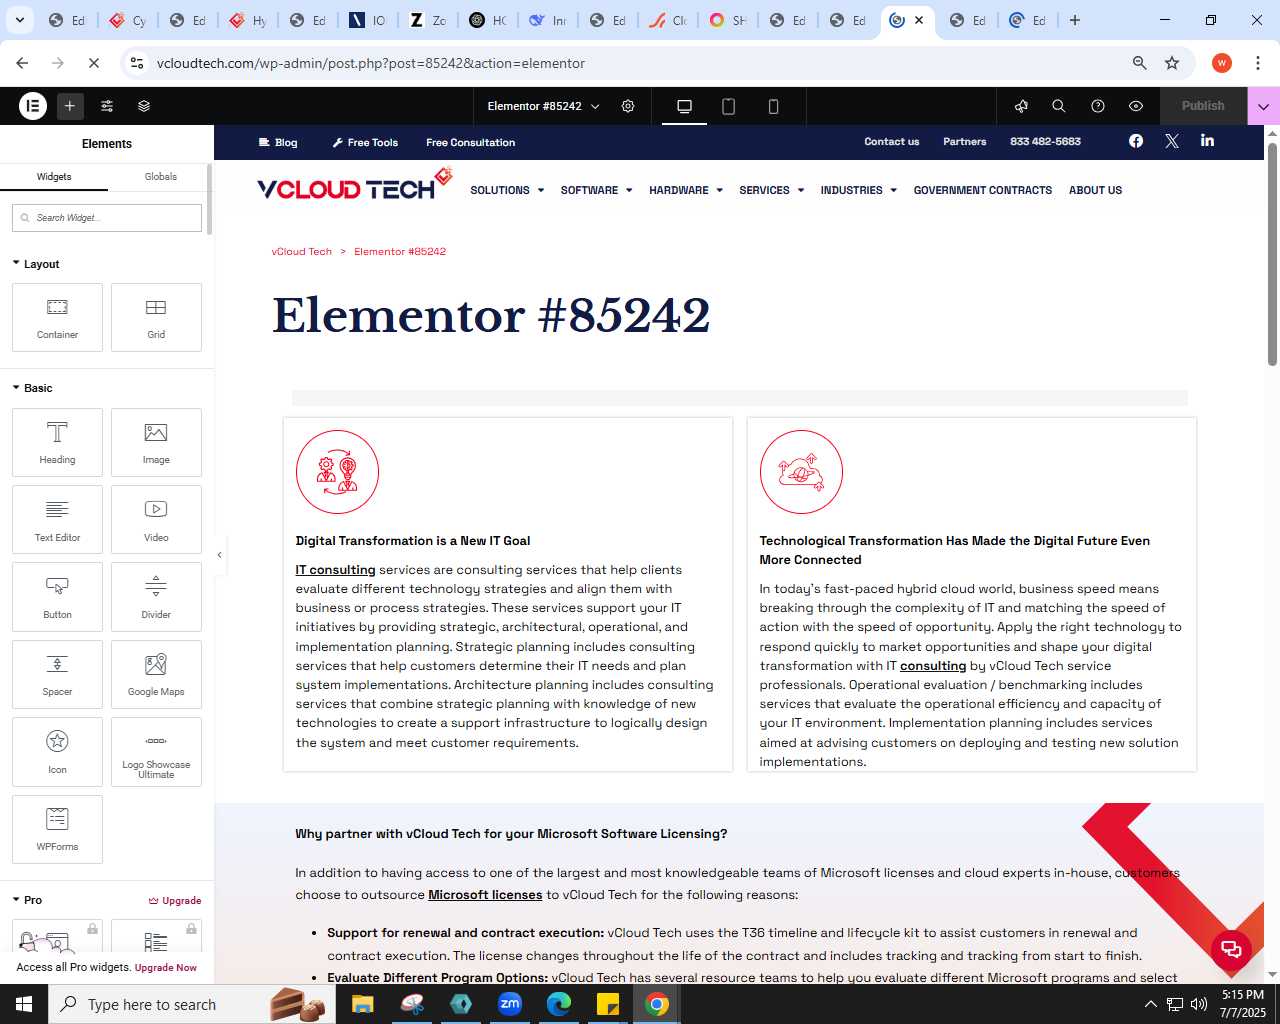
Task: Select the Divider widget
Action: coord(156,597)
